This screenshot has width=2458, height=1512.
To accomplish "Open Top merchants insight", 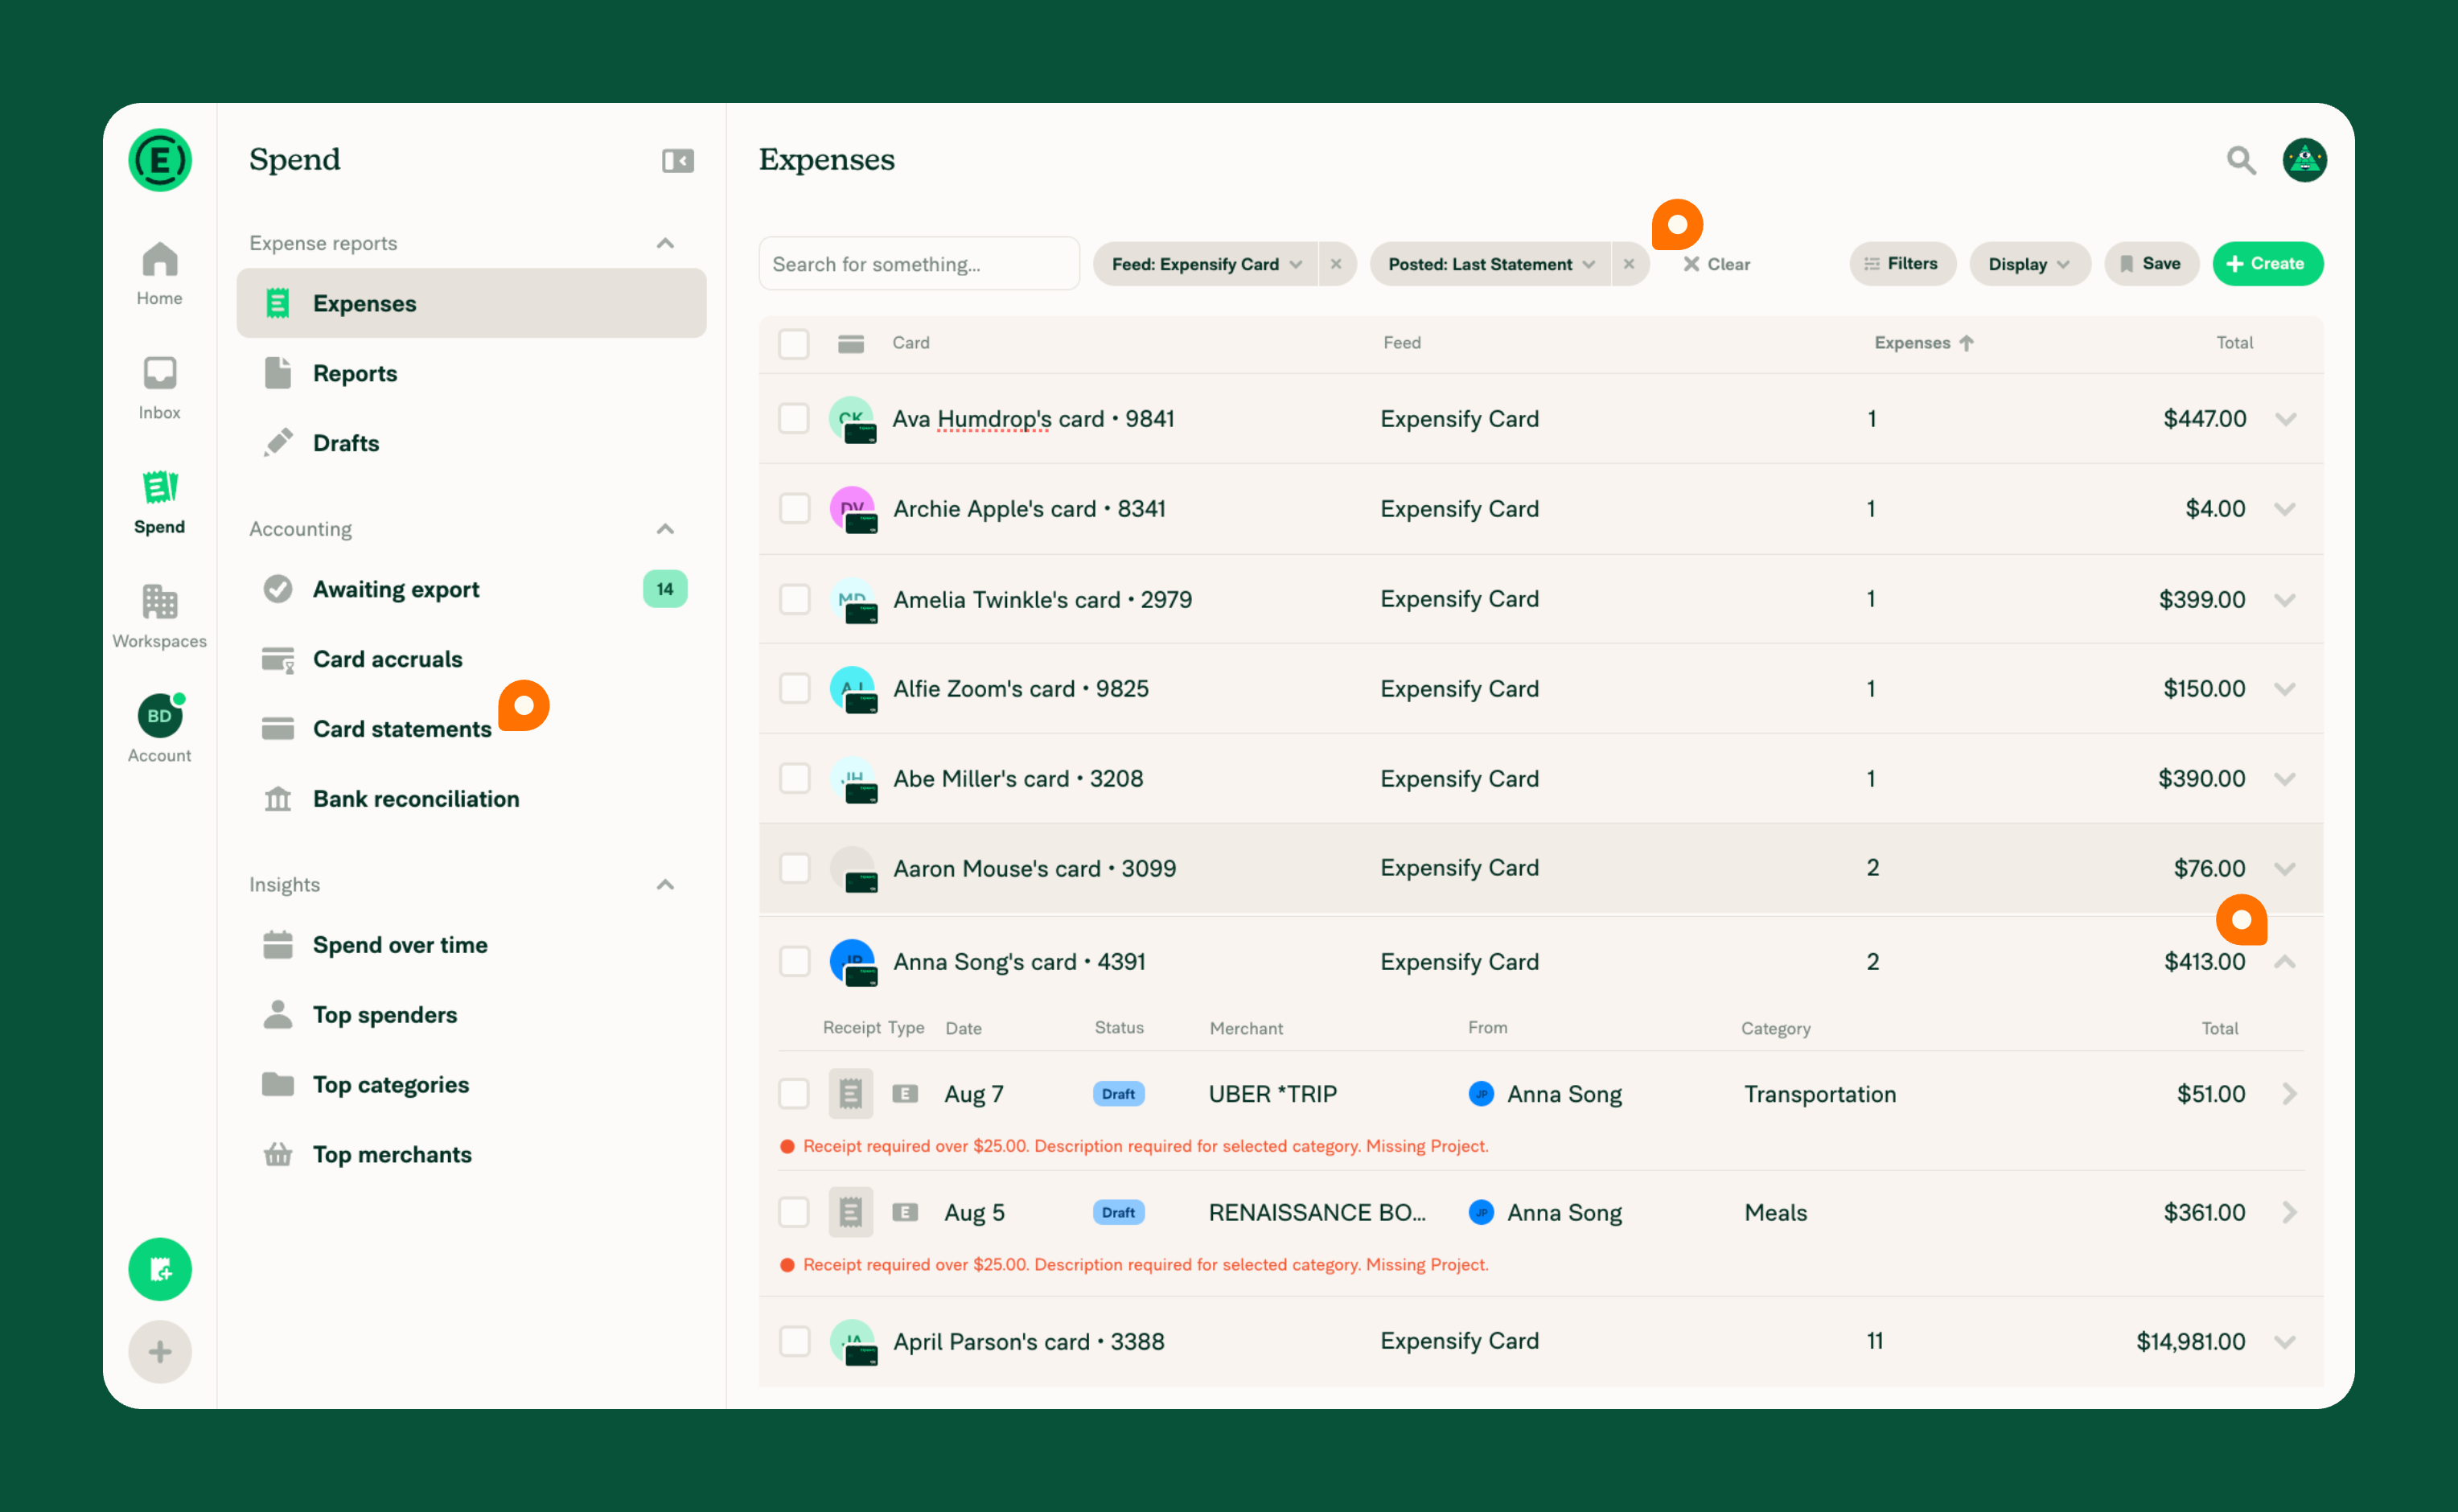I will [471, 1155].
